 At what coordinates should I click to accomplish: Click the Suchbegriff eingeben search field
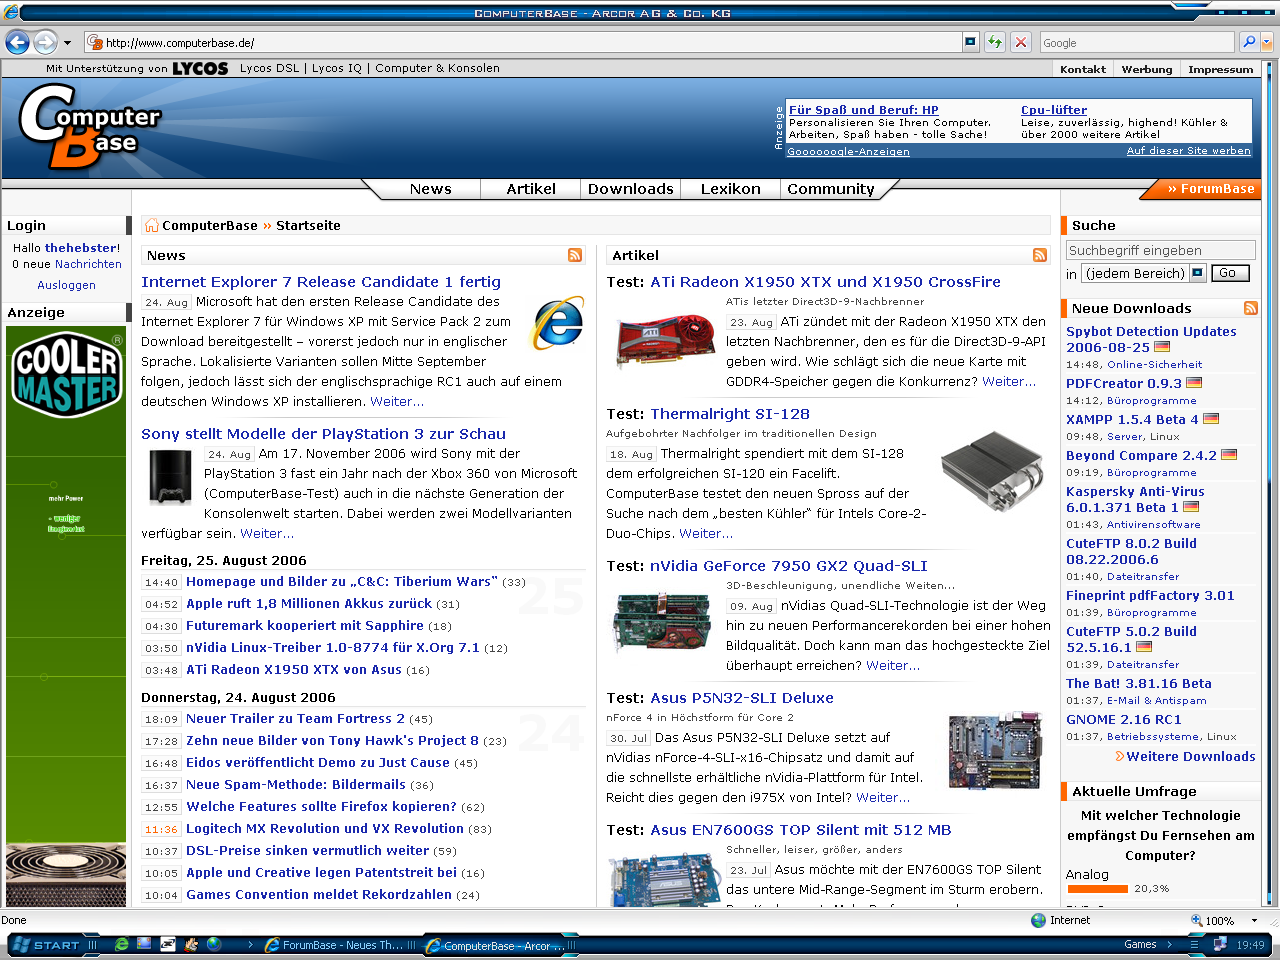pos(1161,250)
